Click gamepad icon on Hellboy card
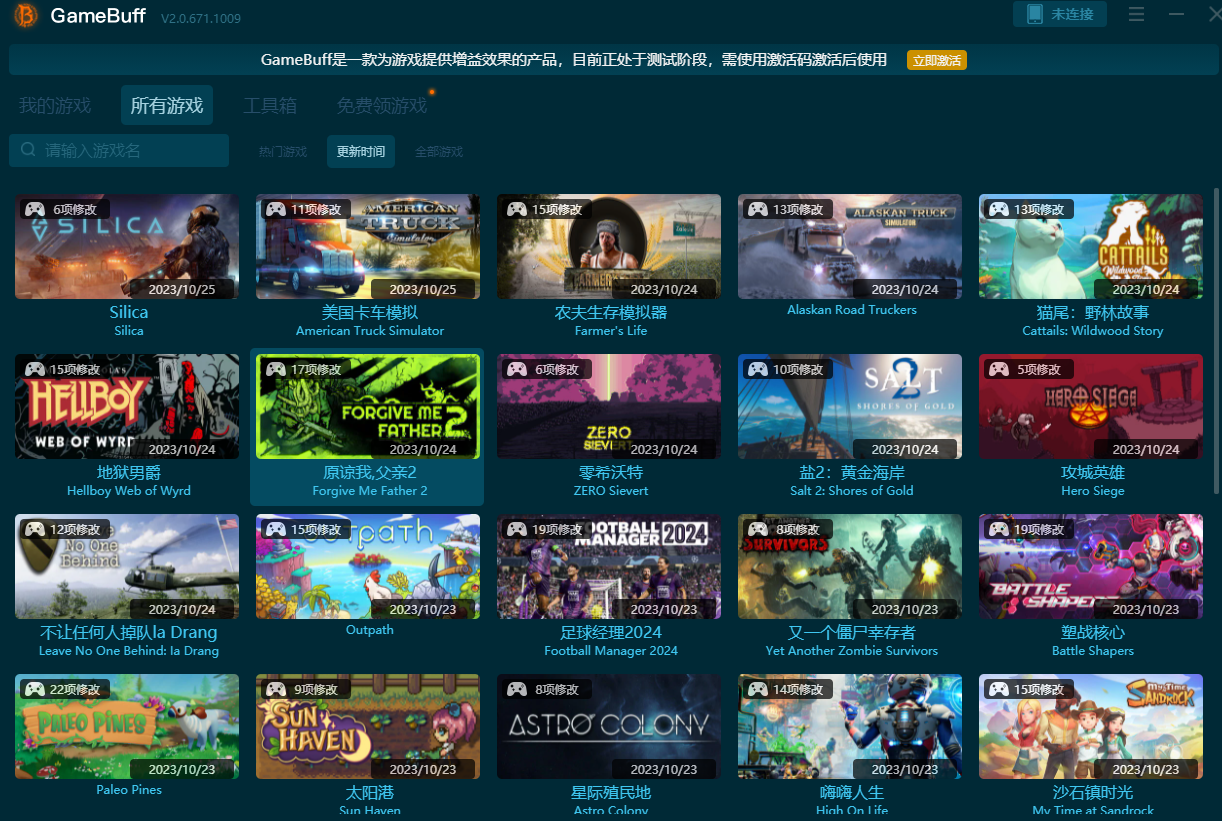 click(x=35, y=369)
